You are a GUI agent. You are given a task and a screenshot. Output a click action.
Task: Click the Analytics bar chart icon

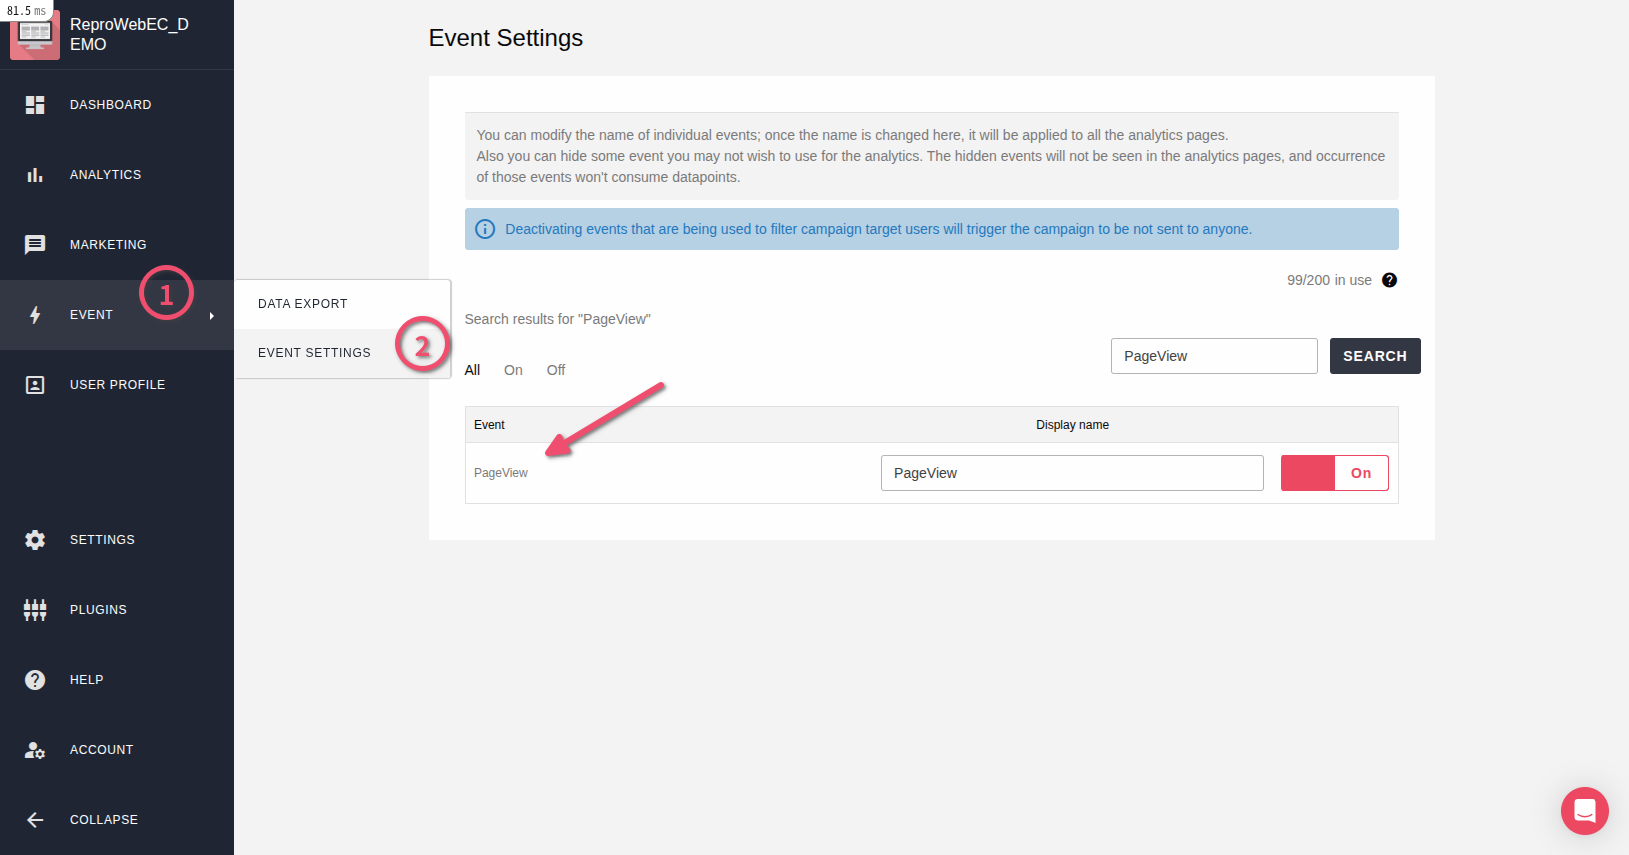pos(35,175)
